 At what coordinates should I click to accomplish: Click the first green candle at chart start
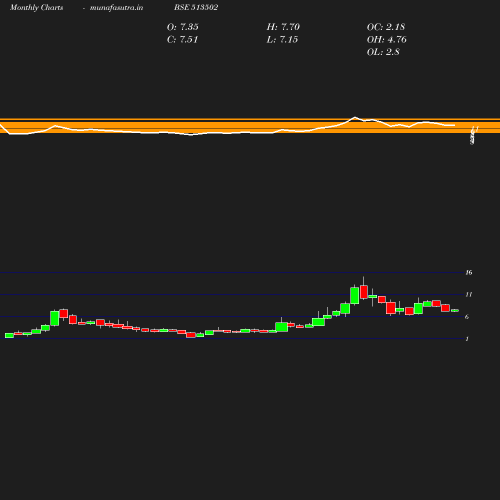[x=9, y=335]
